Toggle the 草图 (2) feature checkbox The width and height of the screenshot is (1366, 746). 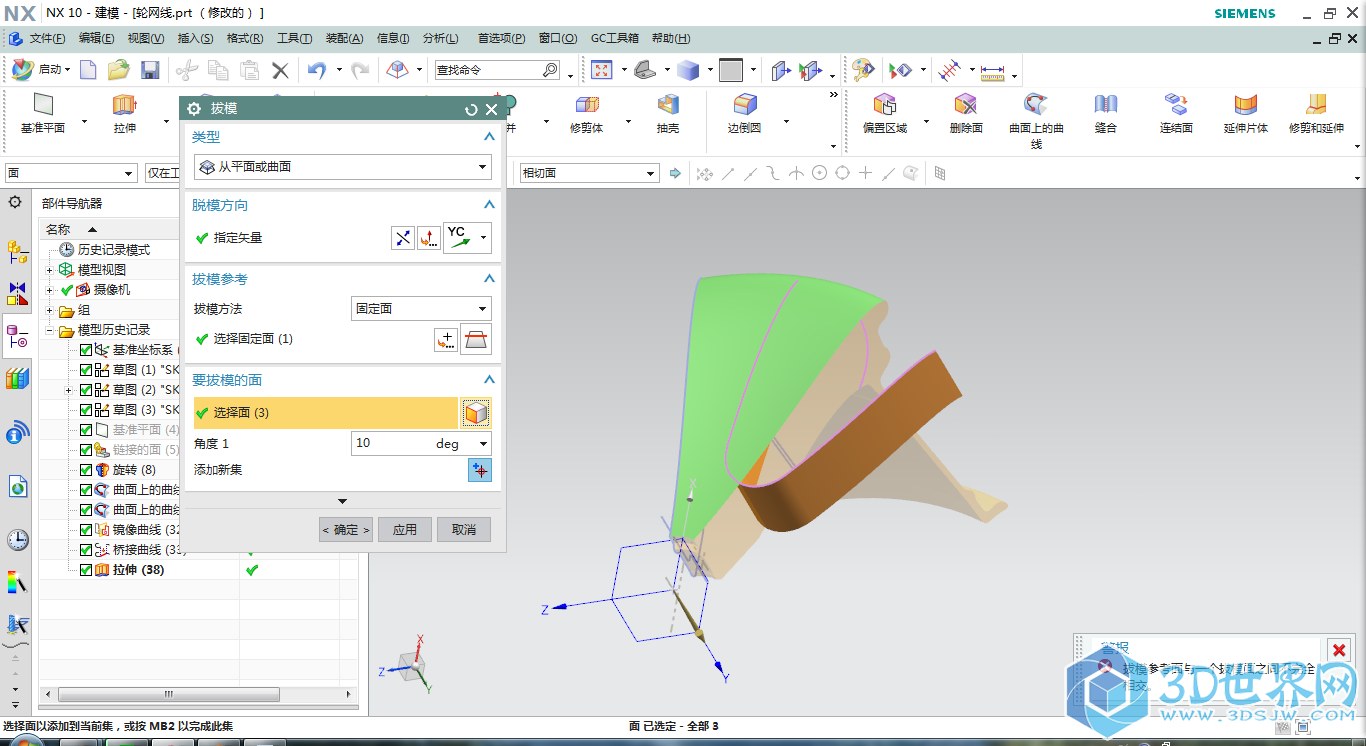click(x=86, y=390)
